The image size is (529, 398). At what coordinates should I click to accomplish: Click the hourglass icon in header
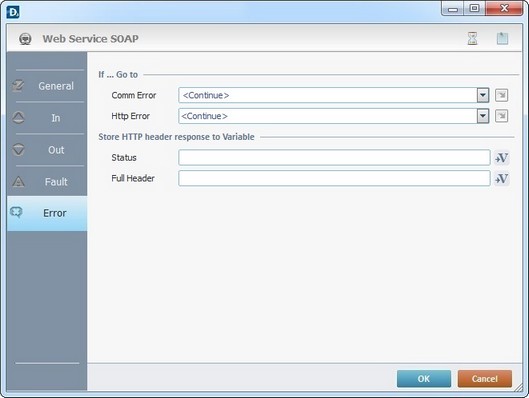472,38
